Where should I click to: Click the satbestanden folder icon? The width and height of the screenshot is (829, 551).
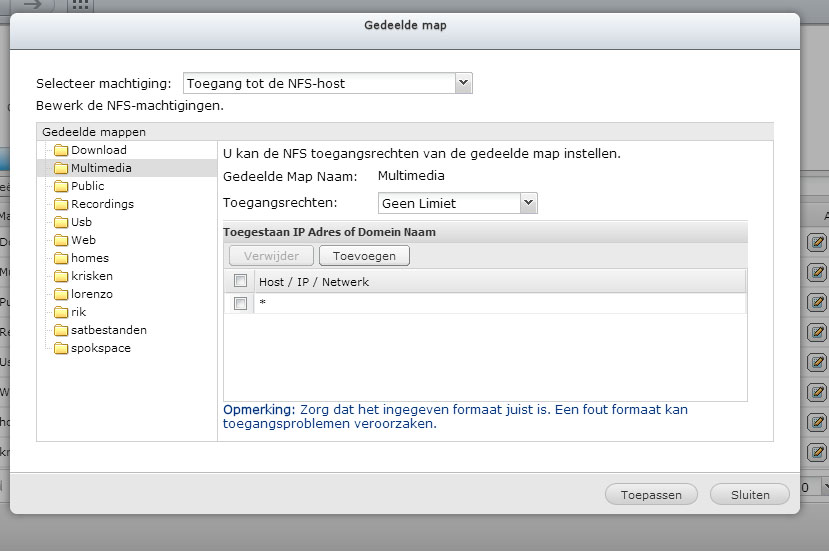click(61, 330)
